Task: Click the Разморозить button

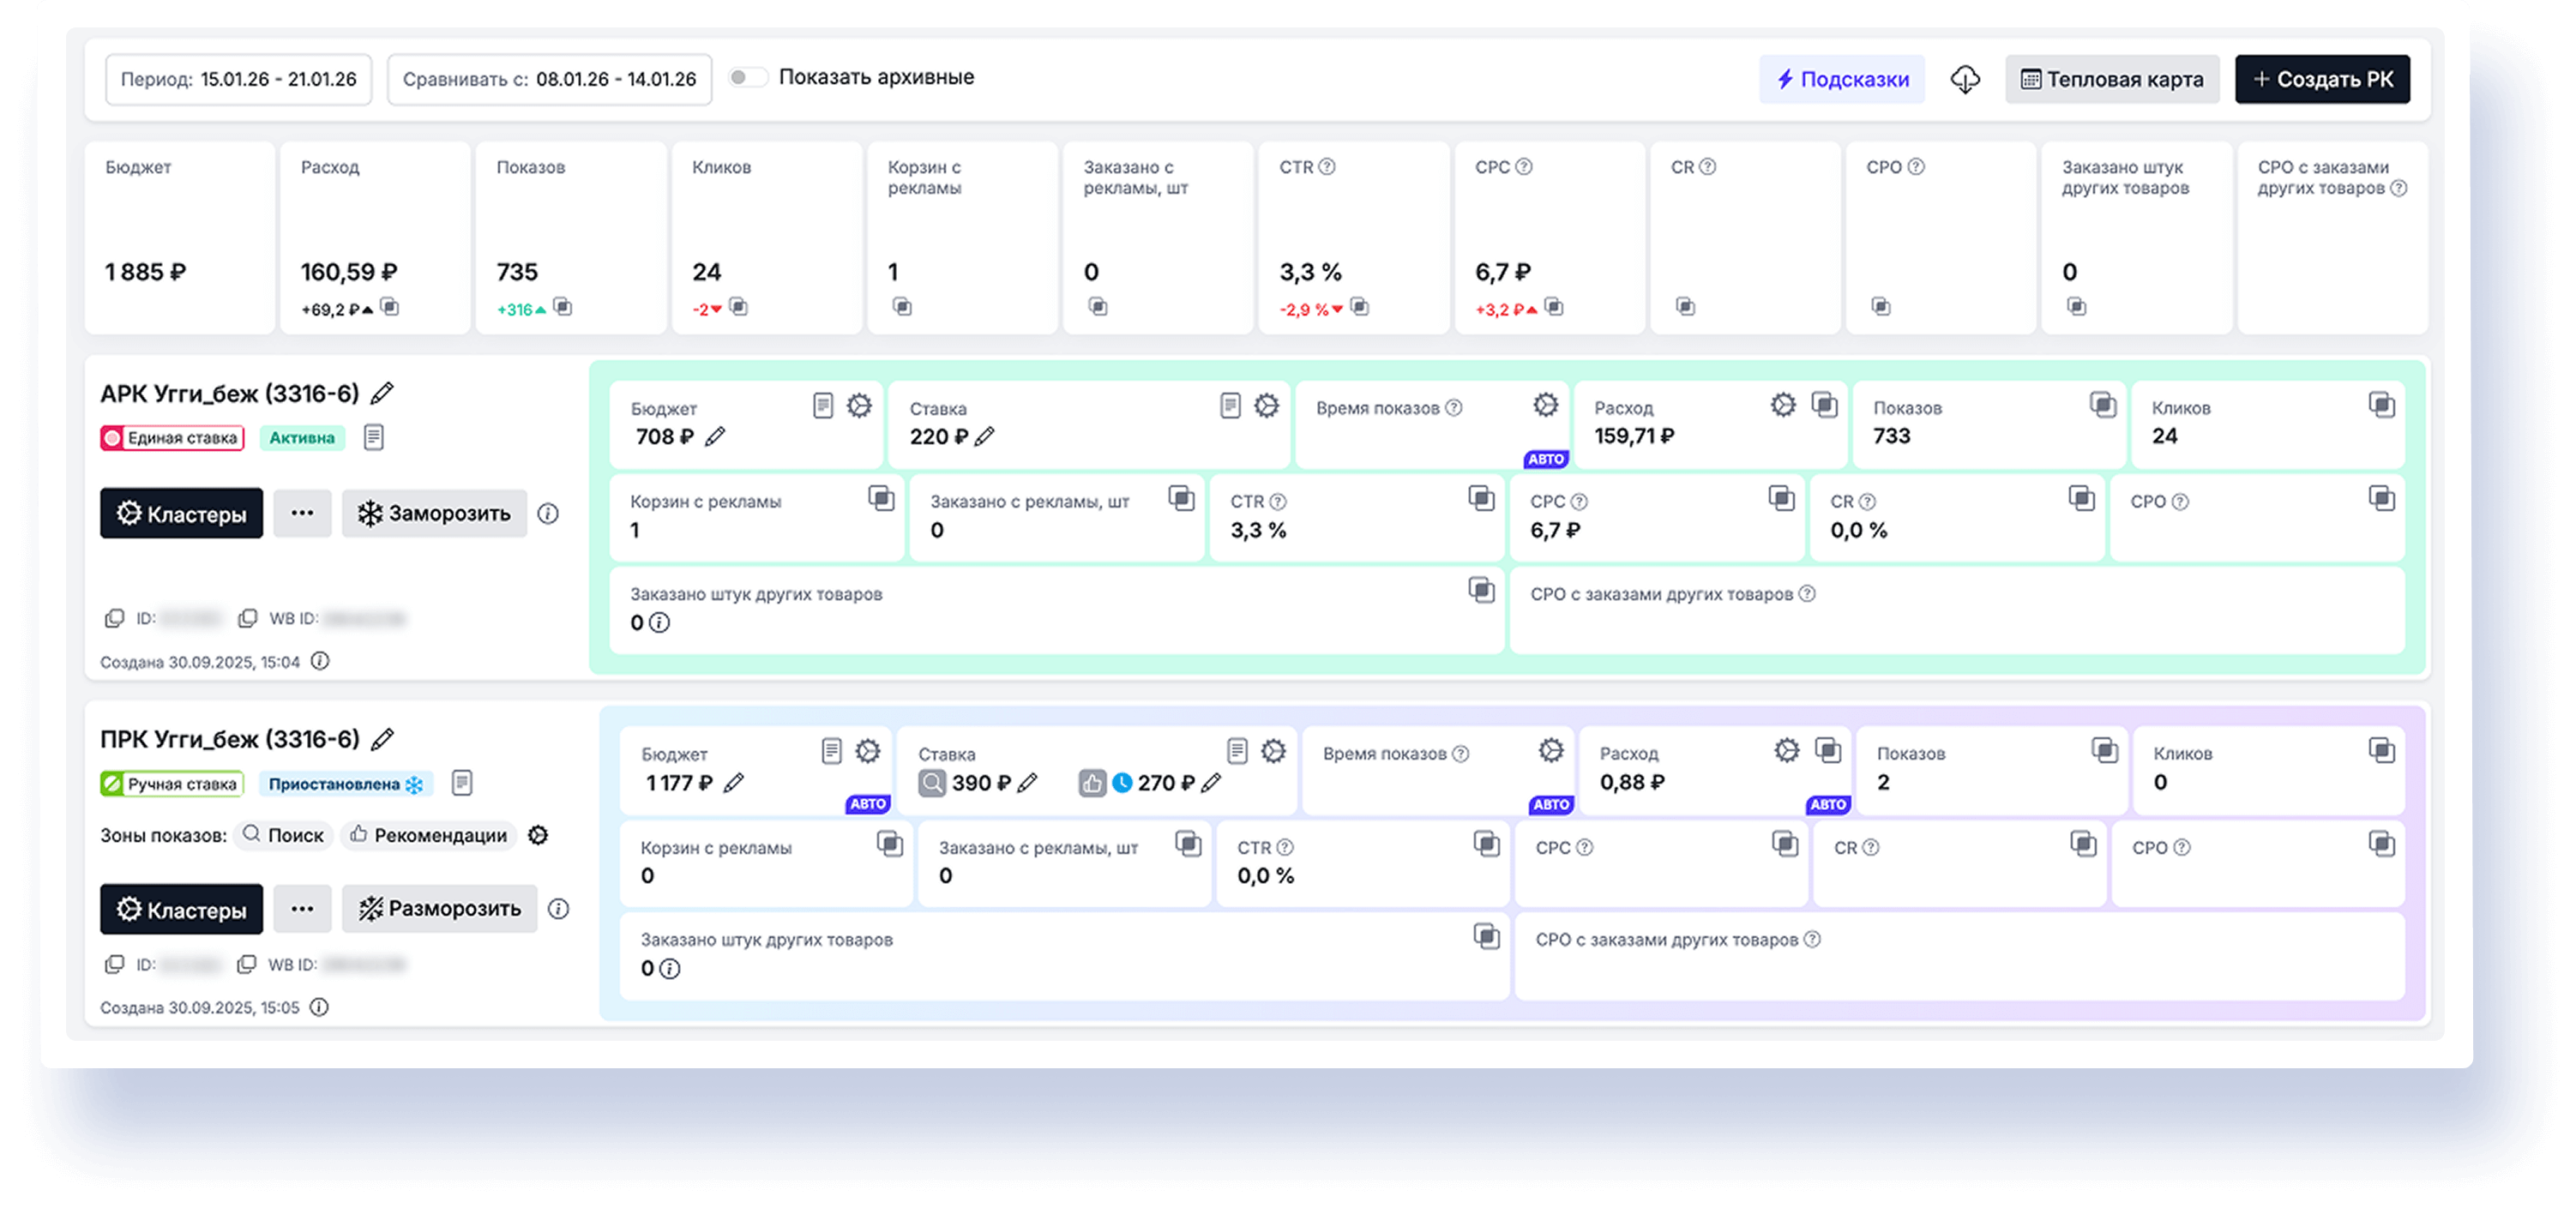Action: coord(439,909)
